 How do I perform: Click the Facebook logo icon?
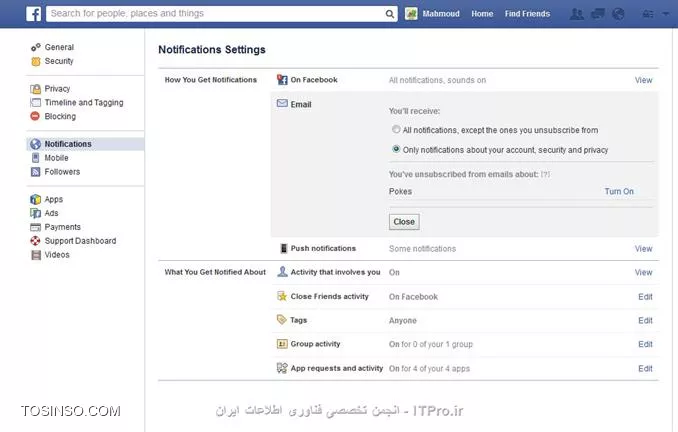[33, 14]
